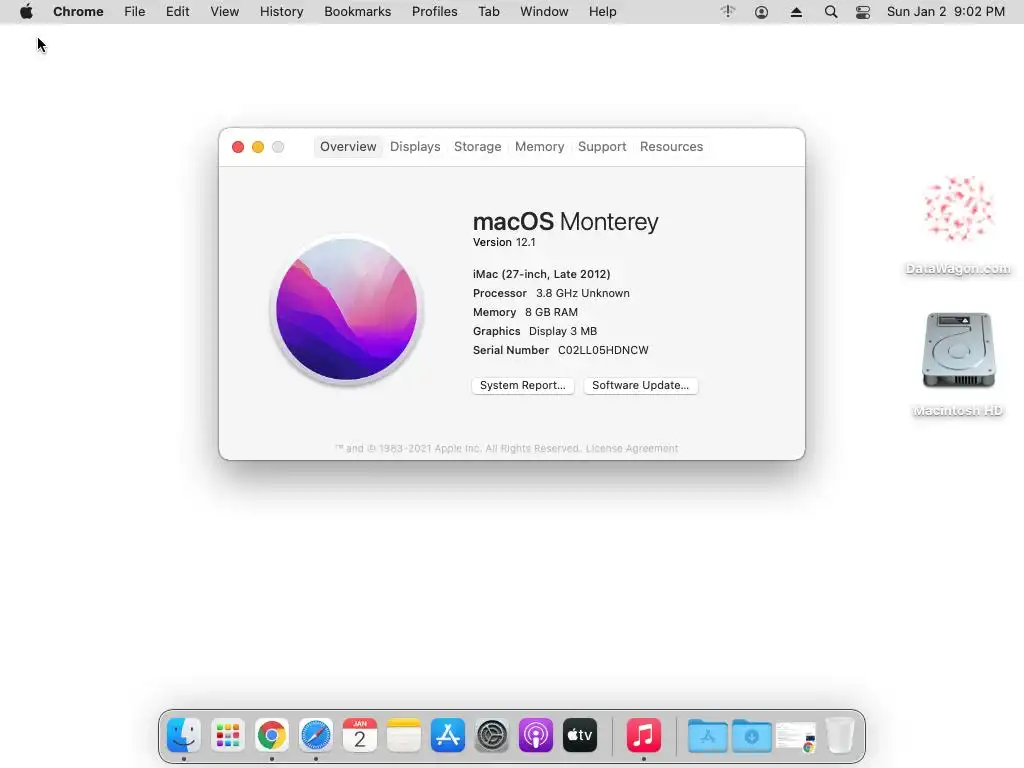Click the eject icon in the menu bar

coord(796,12)
